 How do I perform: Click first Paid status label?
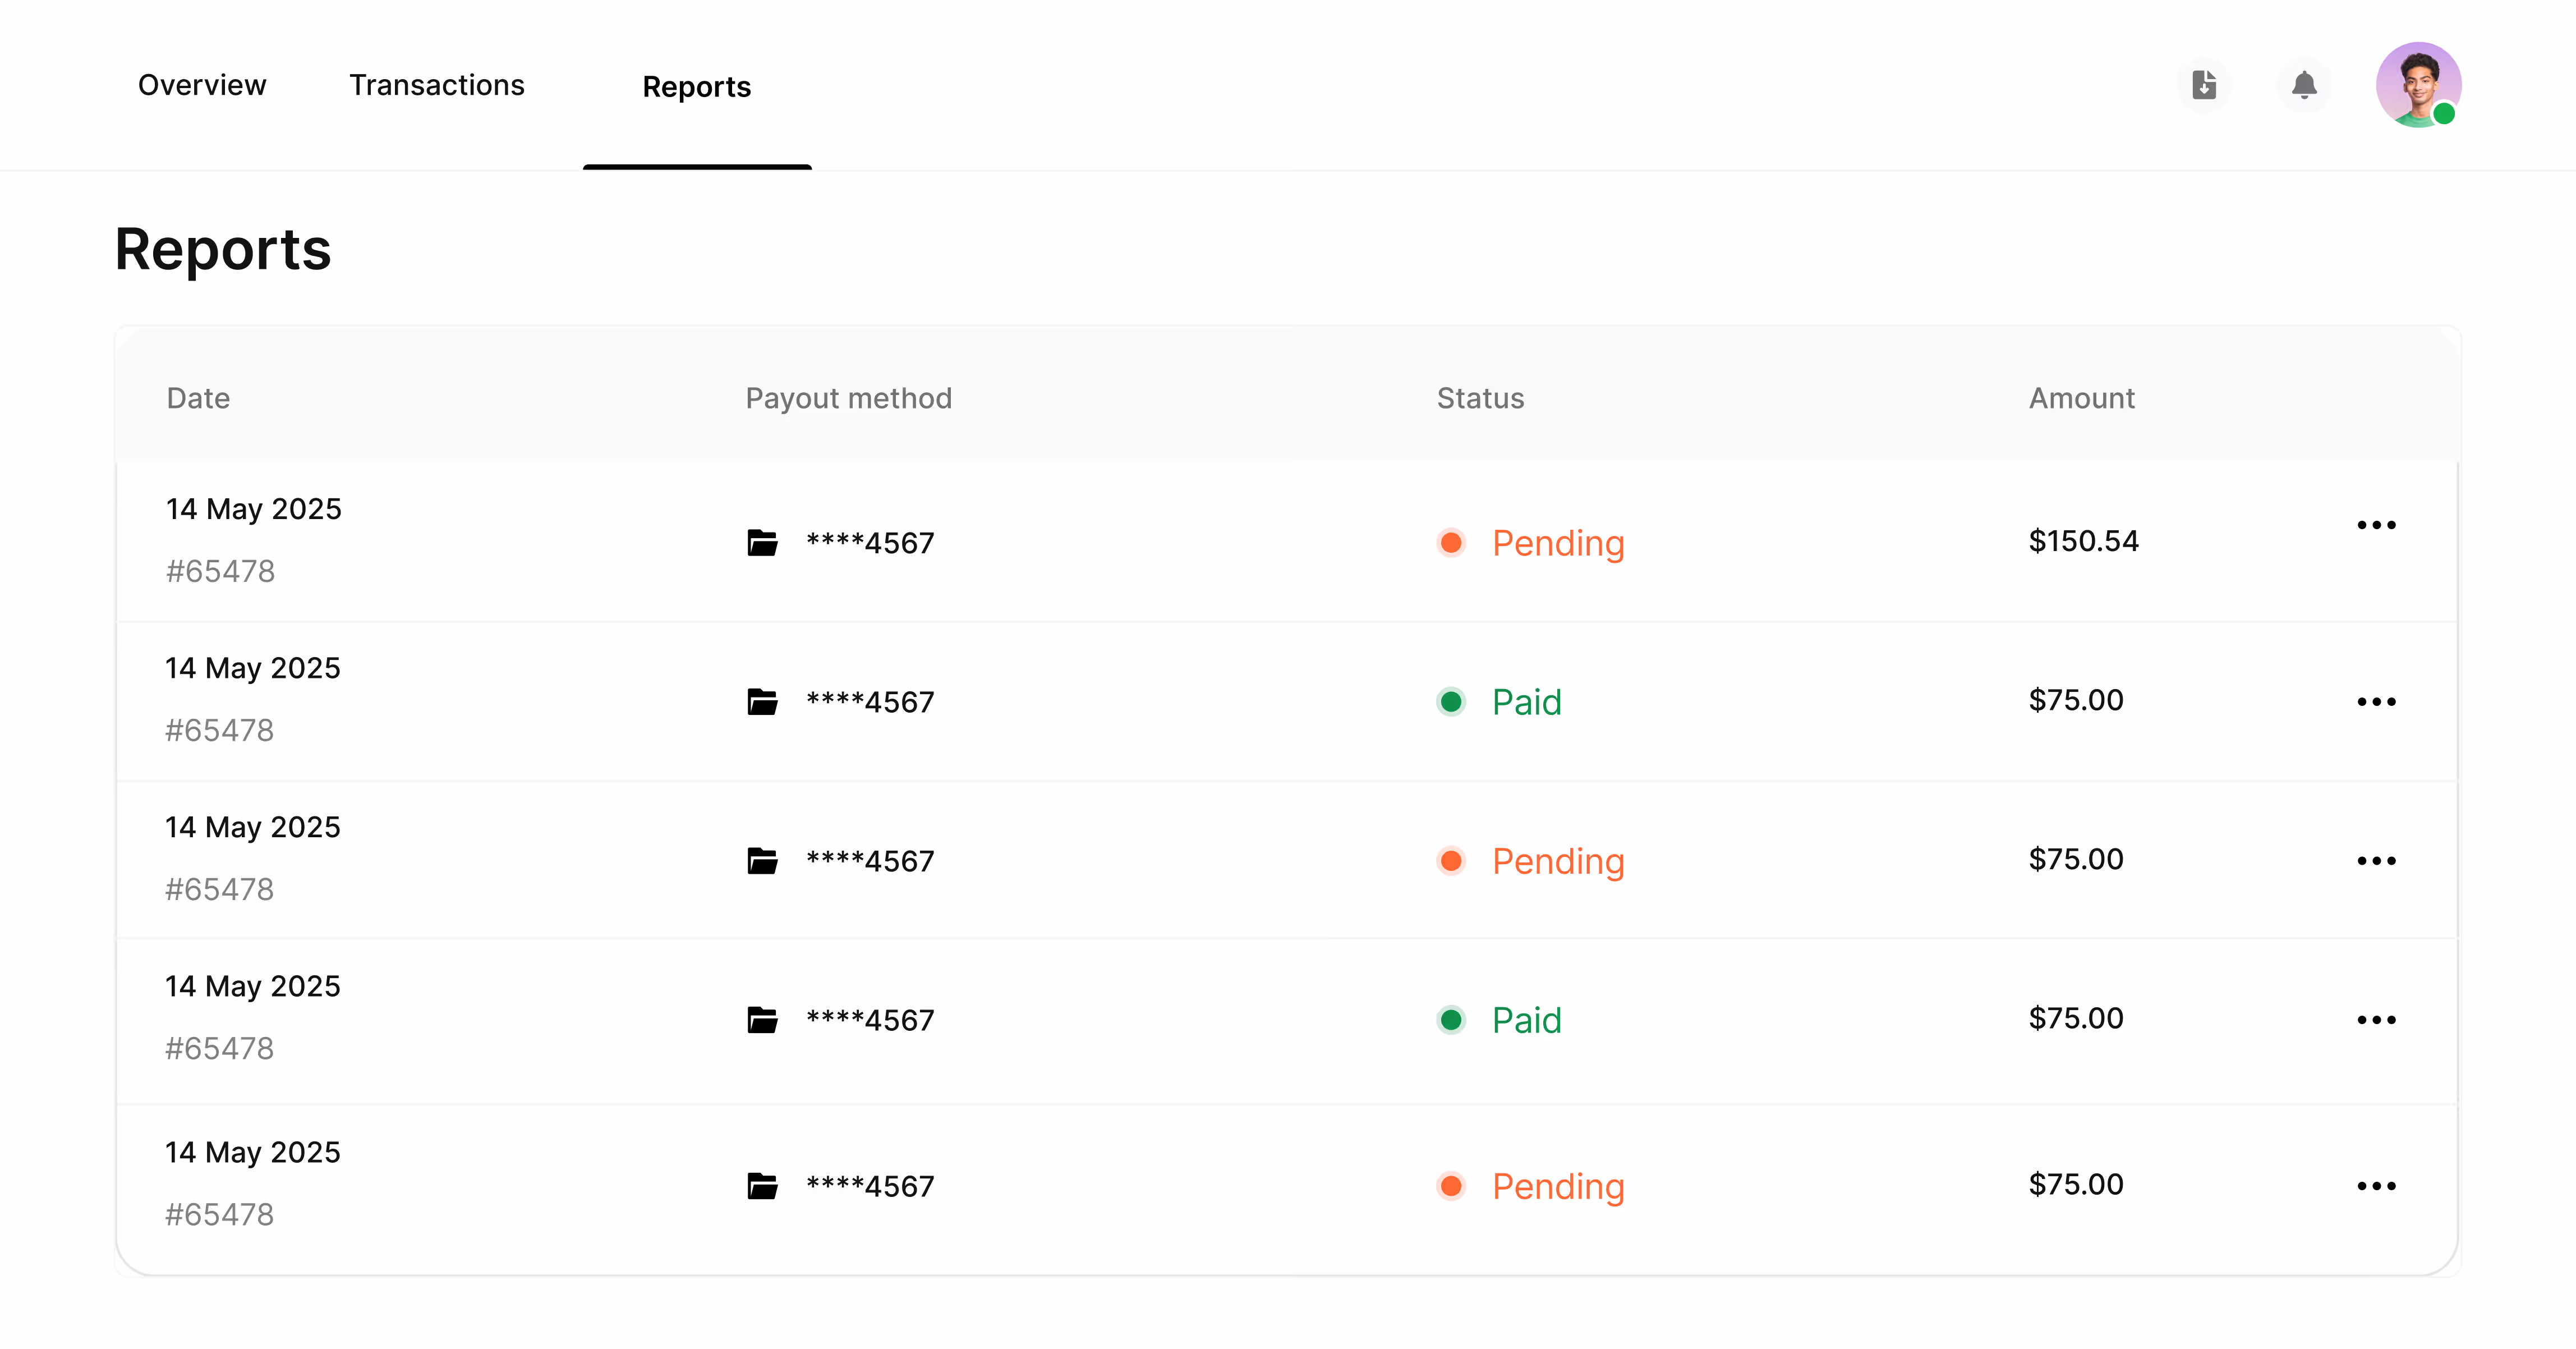coord(1526,702)
